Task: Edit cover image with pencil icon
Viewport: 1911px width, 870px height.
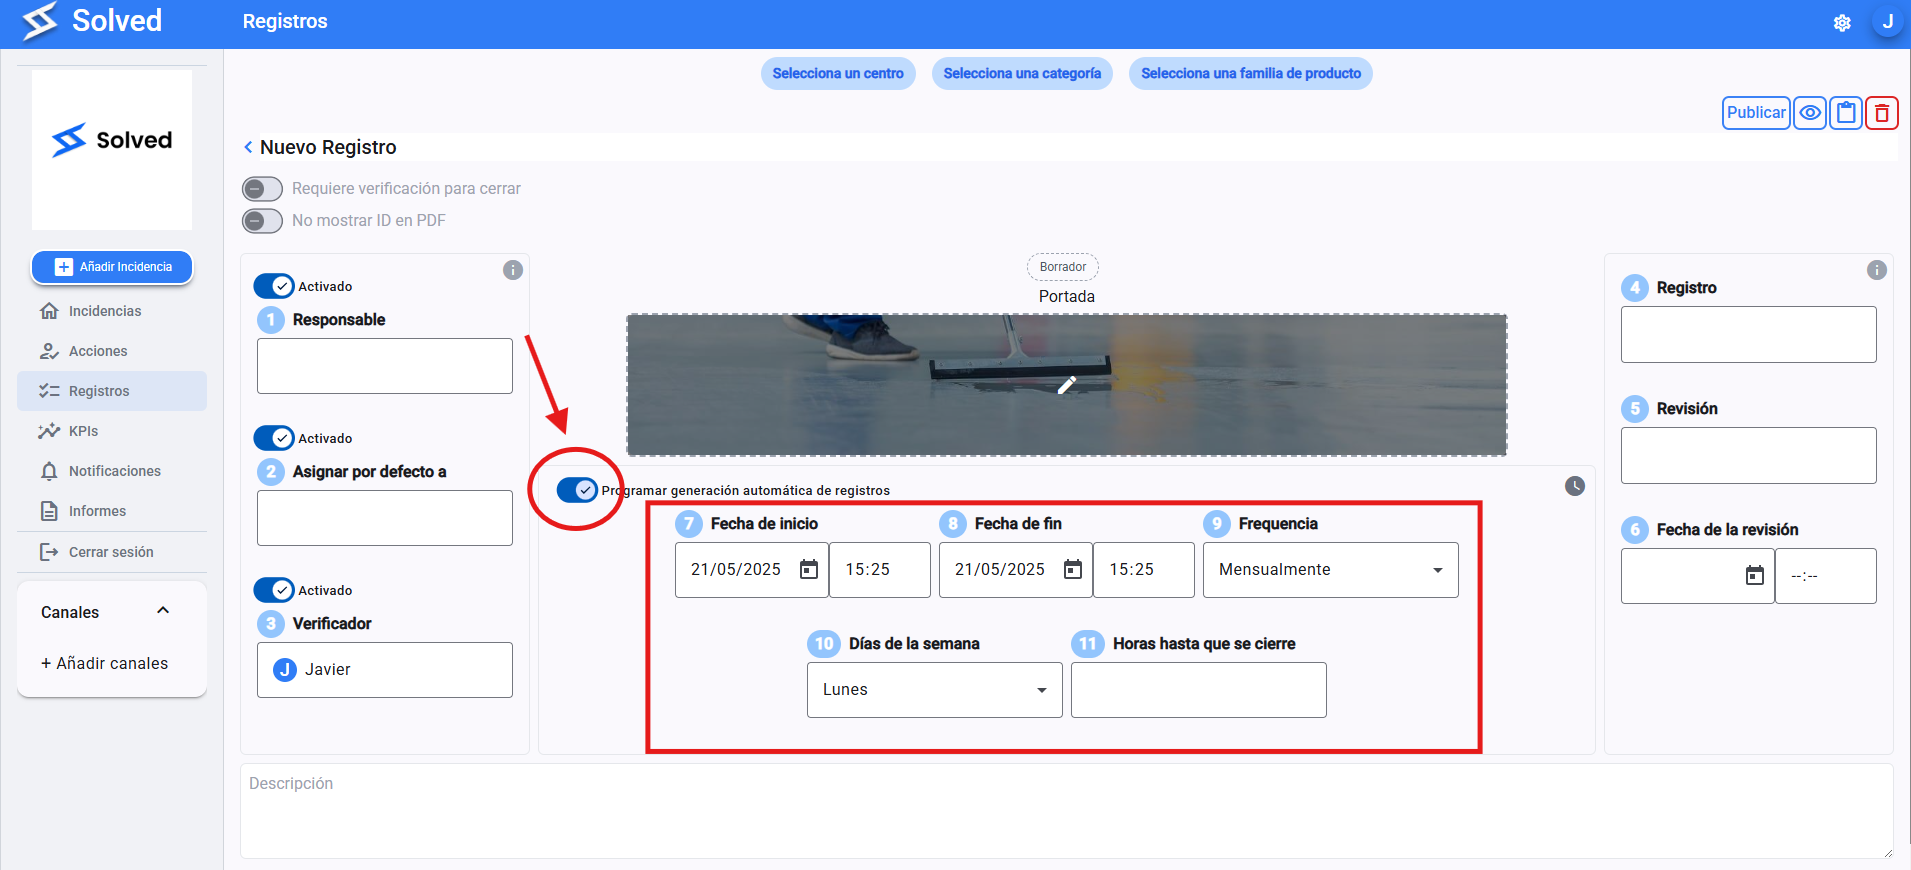Action: [1067, 386]
